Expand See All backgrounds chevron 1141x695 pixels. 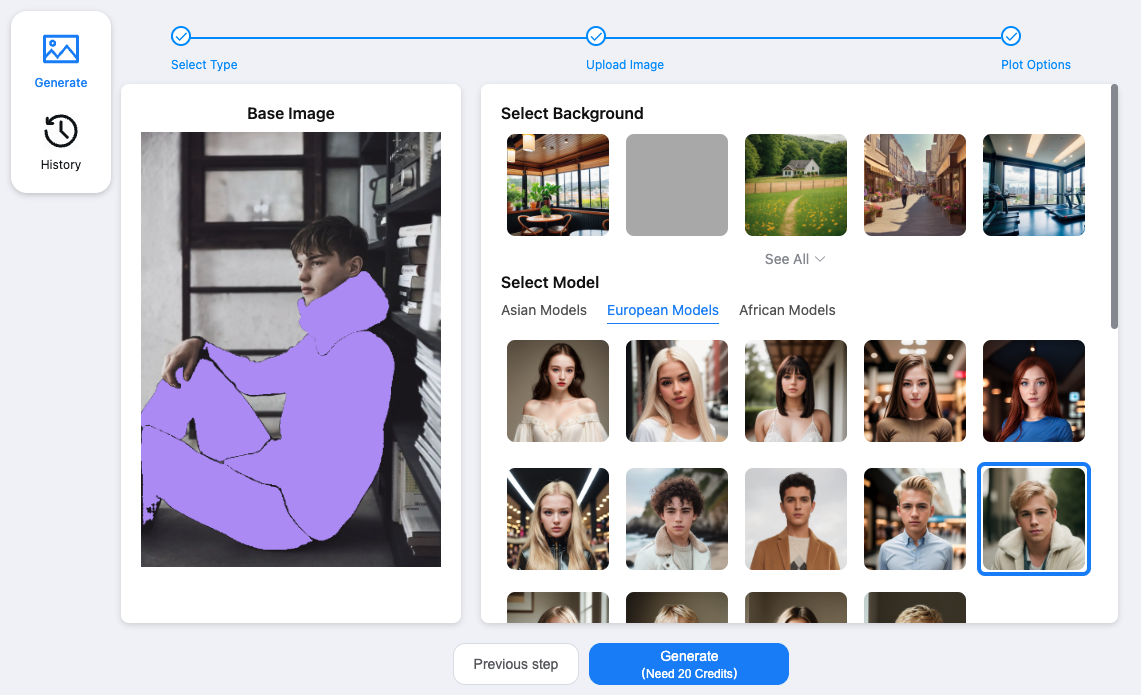820,259
